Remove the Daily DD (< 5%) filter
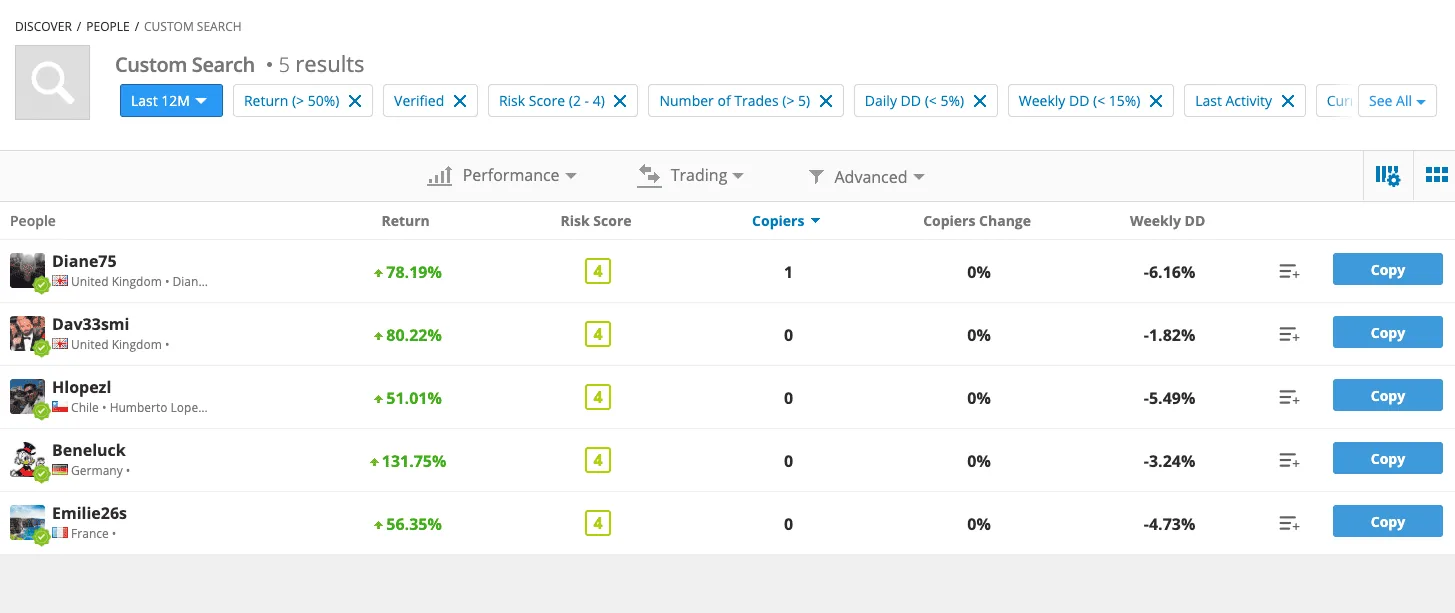This screenshot has width=1455, height=613. tap(980, 101)
